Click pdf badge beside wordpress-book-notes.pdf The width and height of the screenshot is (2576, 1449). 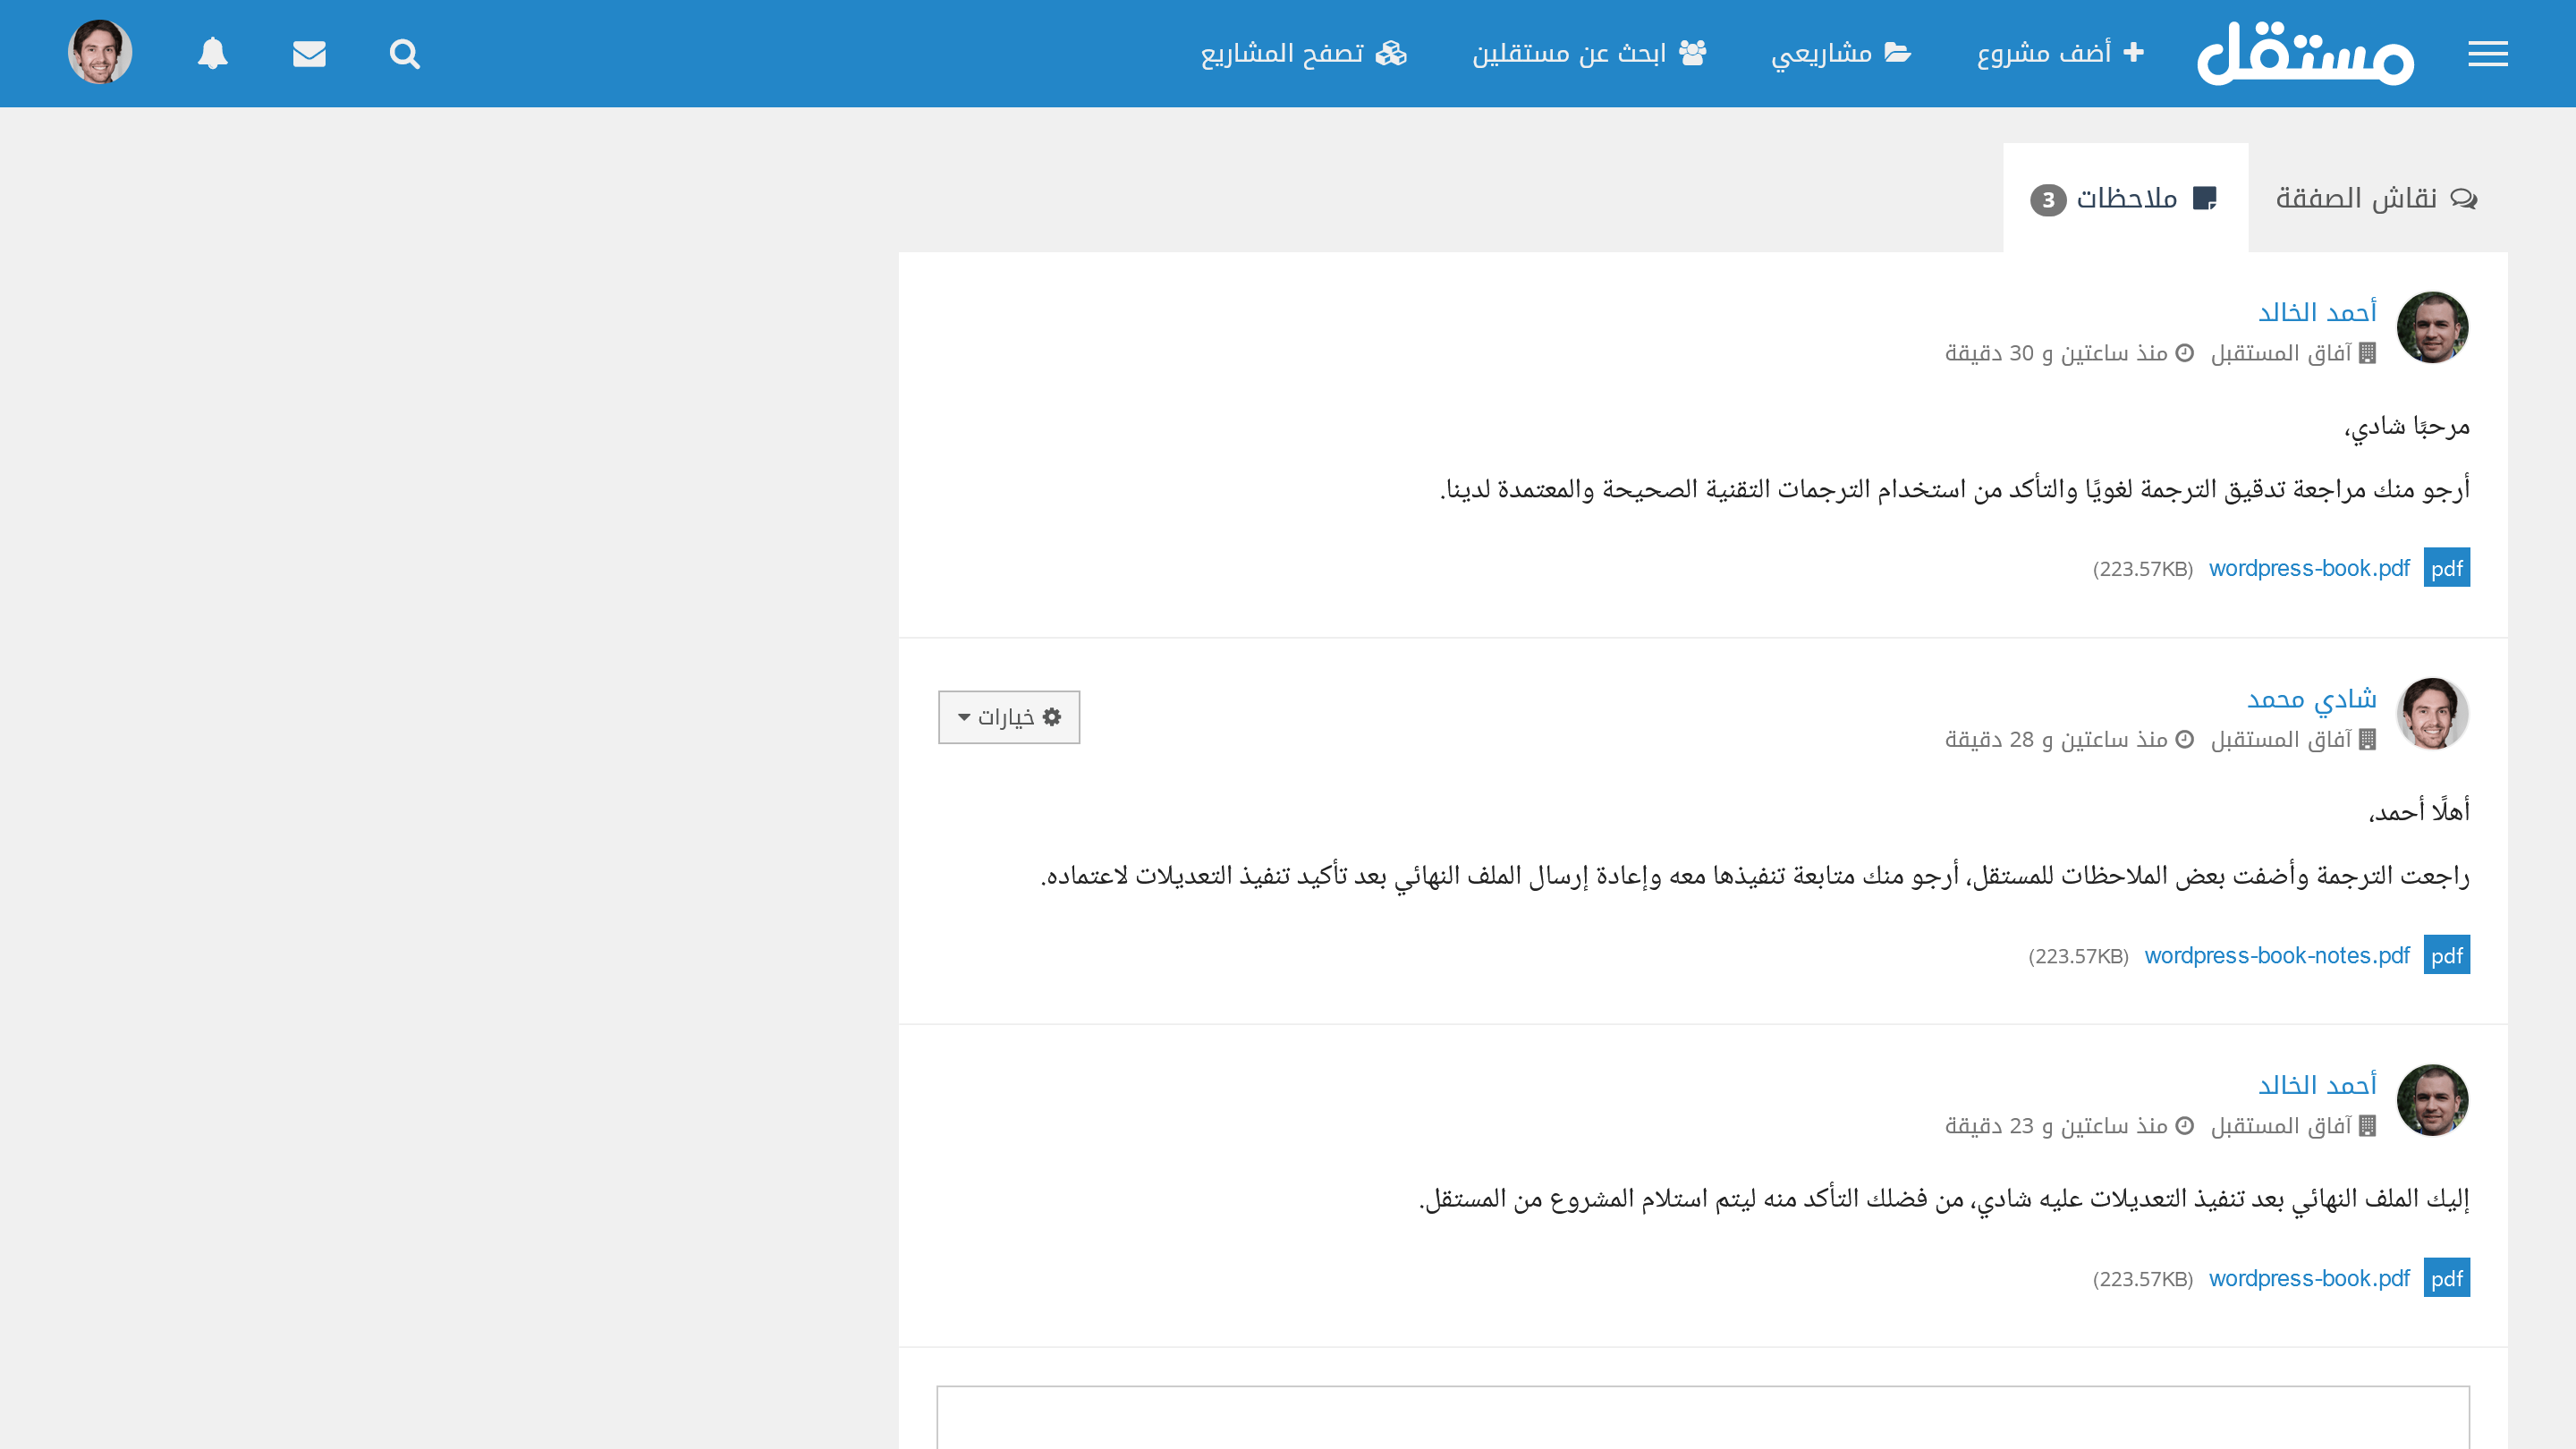tap(2446, 955)
